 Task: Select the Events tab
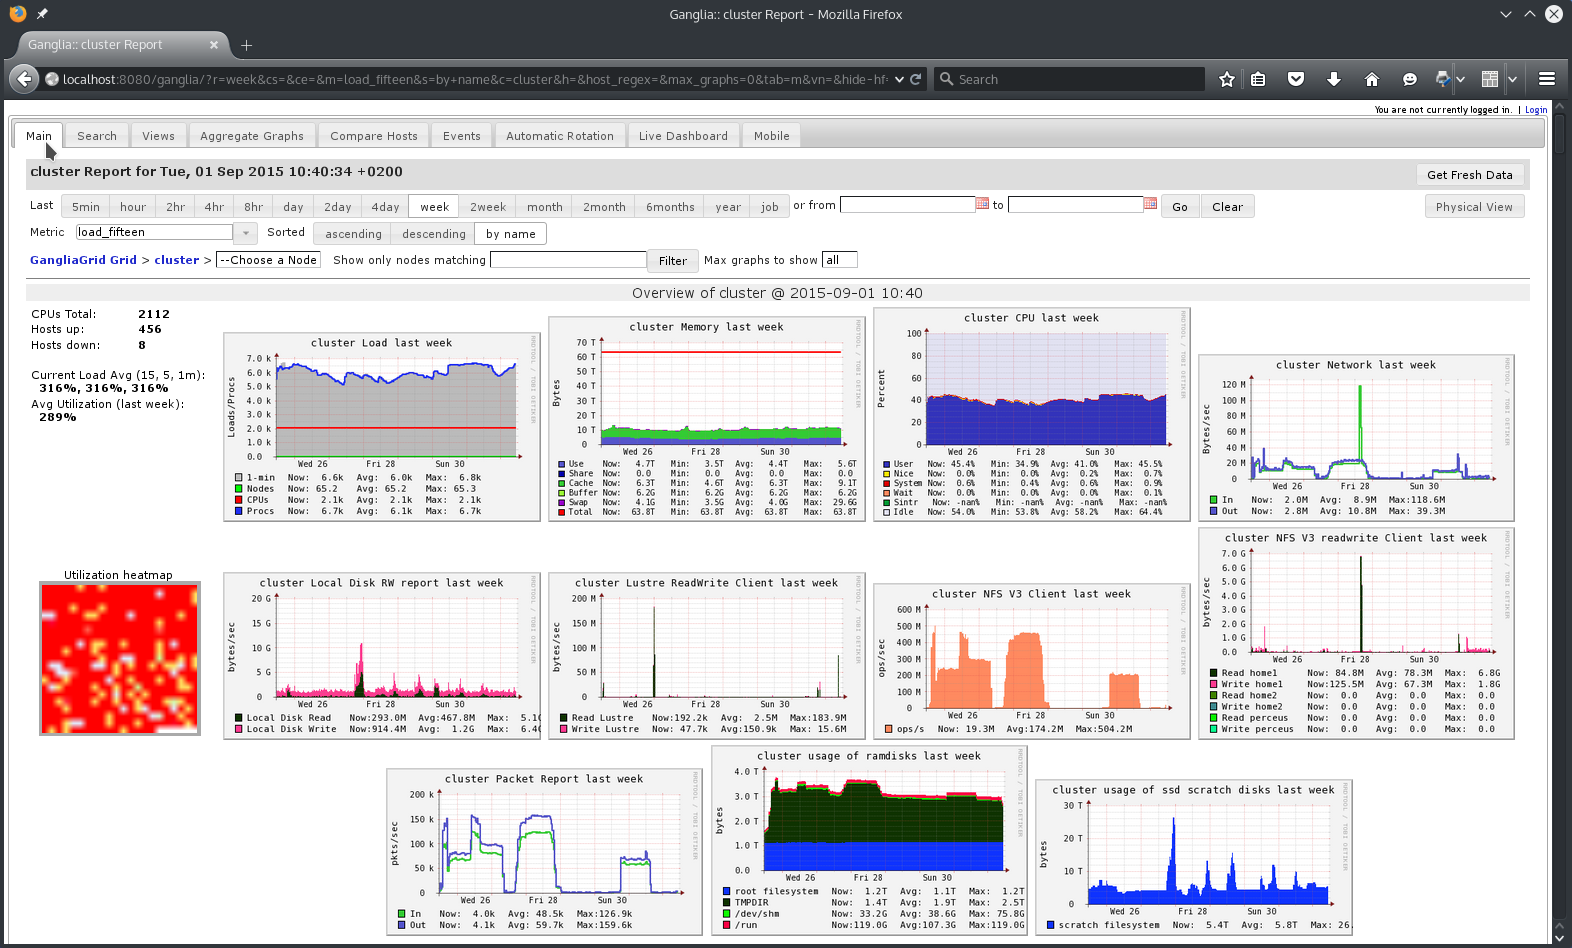tap(462, 136)
